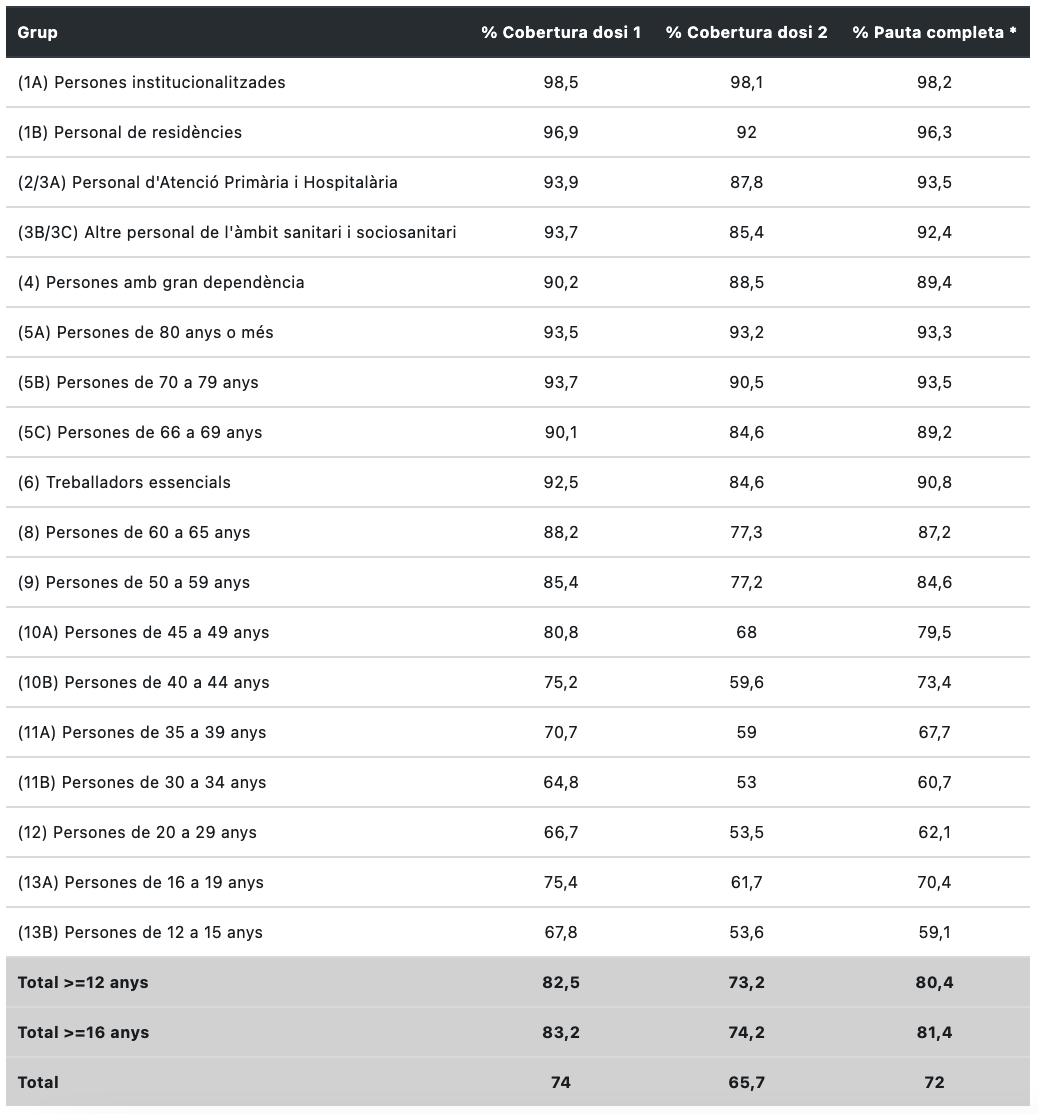Viewport: 1038px width, 1114px height.
Task: Click the 'Grup' column header
Action: (38, 33)
